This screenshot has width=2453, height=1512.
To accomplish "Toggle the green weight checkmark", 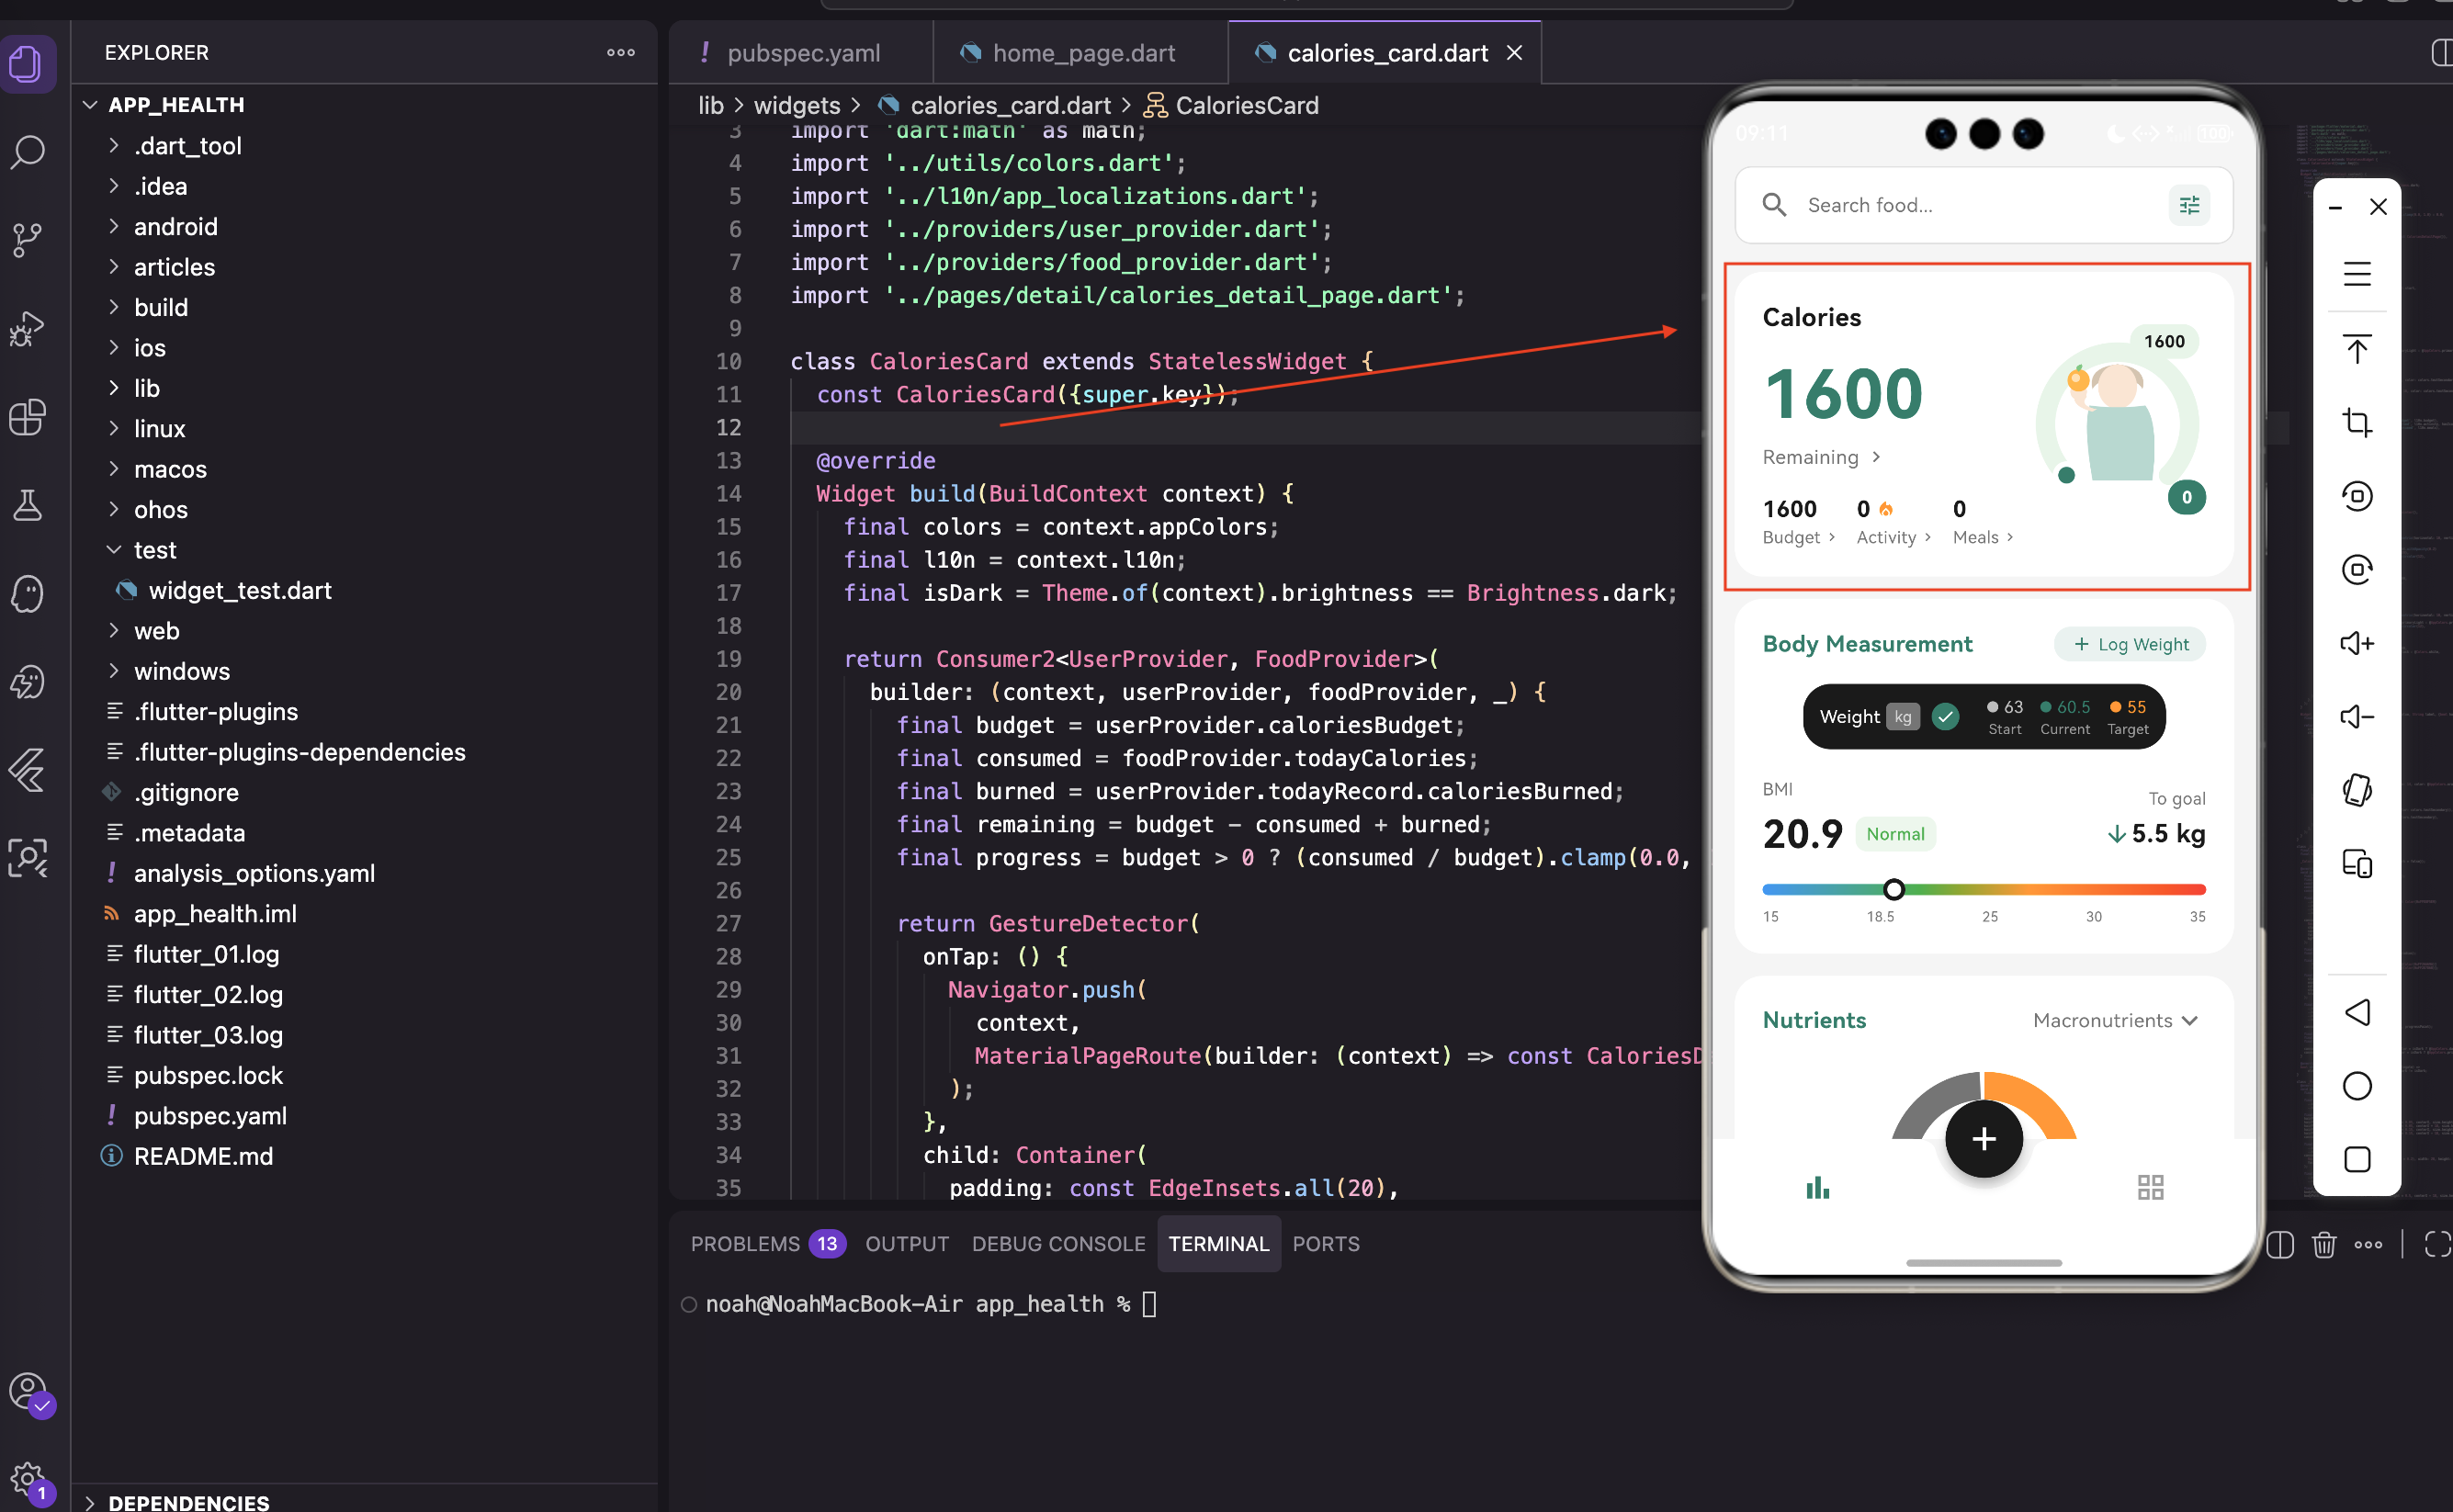I will tap(1945, 717).
